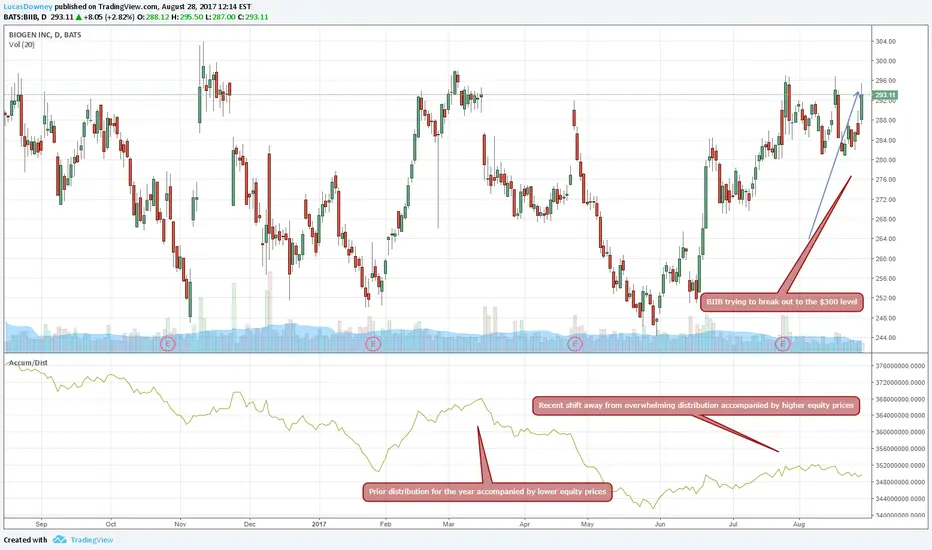Click the 376000000.0000 Accum/Dist axis label
The width and height of the screenshot is (932, 550).
900,366
